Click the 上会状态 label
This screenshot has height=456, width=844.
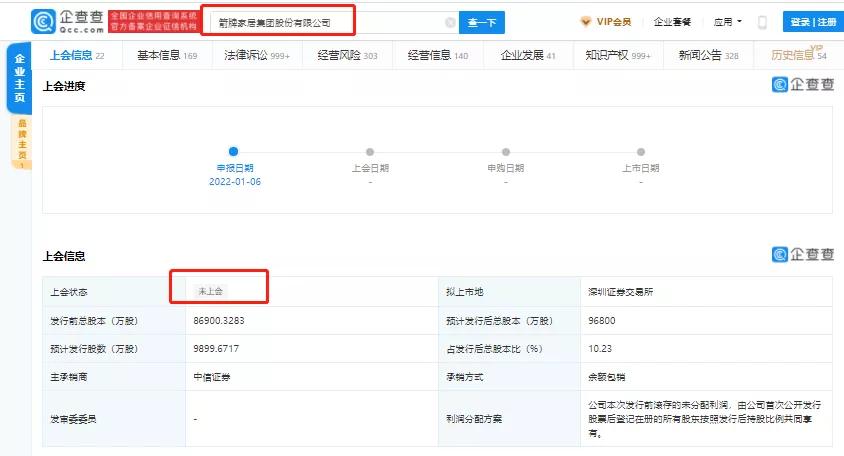[68, 292]
